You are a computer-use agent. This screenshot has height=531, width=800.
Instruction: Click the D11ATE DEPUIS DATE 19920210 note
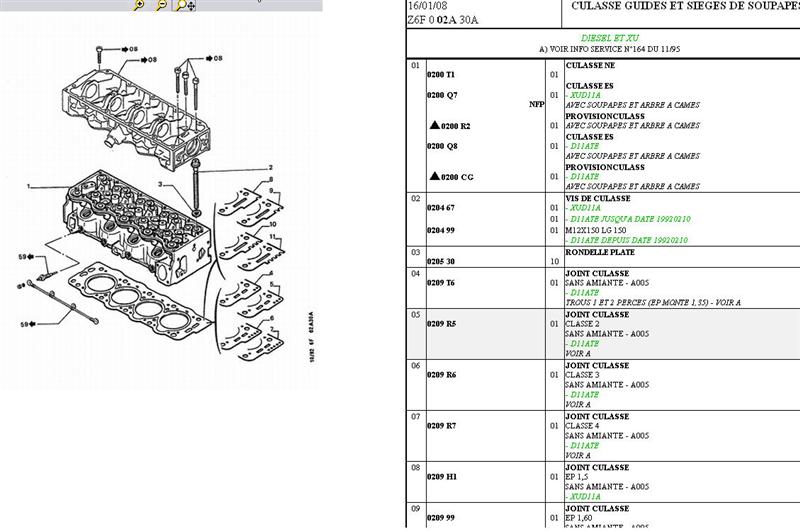tap(627, 240)
